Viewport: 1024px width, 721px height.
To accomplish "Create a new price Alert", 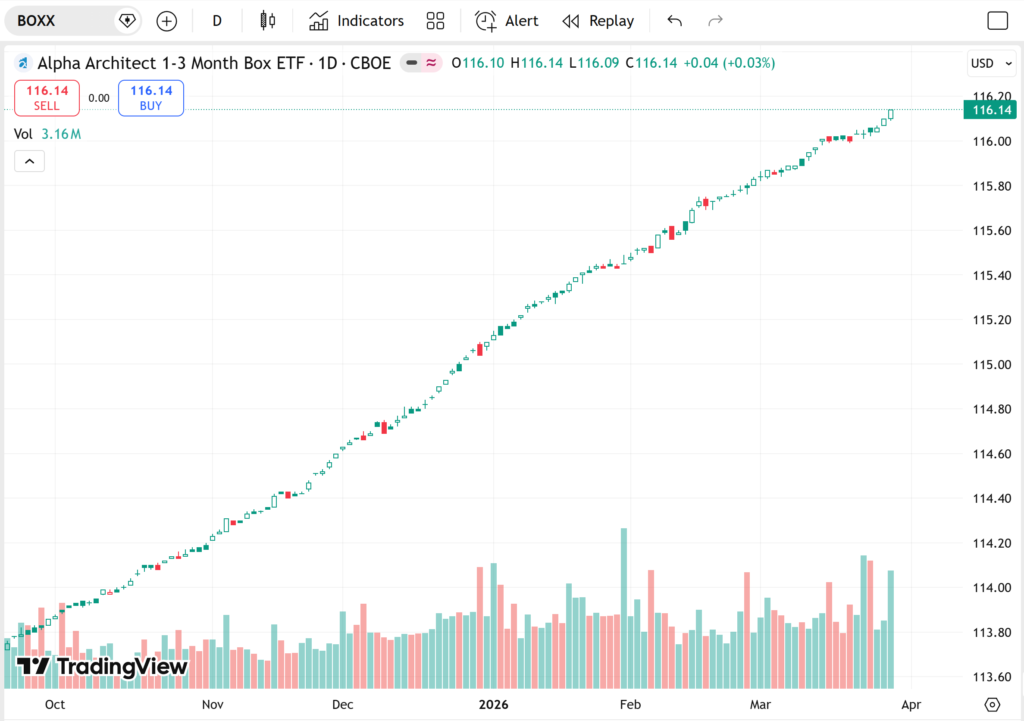I will click(x=507, y=21).
